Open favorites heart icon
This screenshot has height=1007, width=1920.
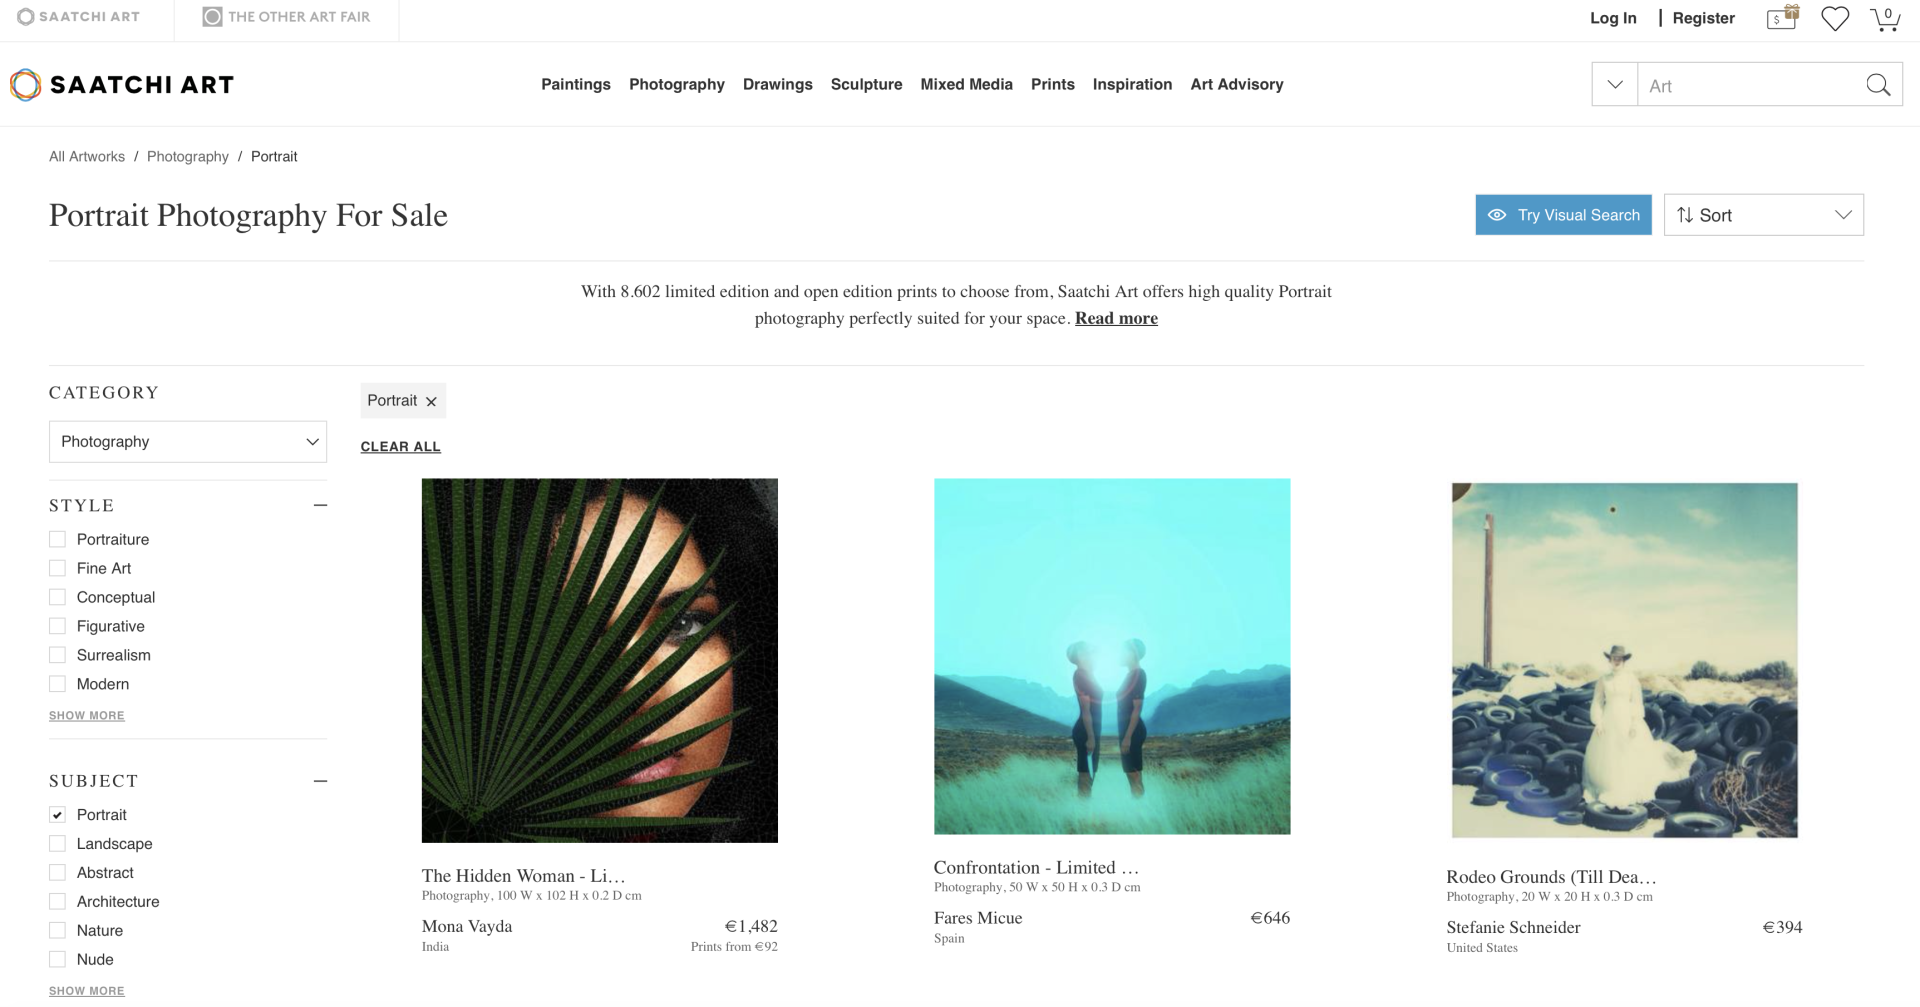point(1835,19)
